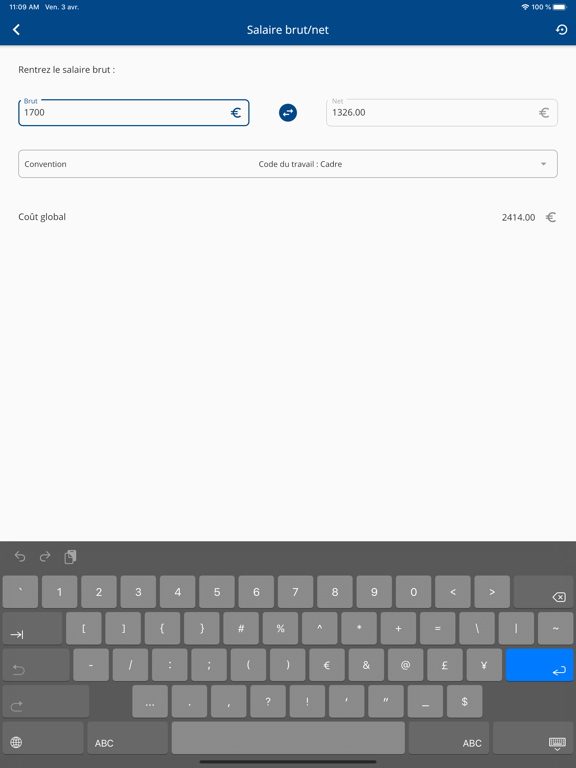
Task: Tap the keyboard redo icon above the keys
Action: [x=45, y=556]
